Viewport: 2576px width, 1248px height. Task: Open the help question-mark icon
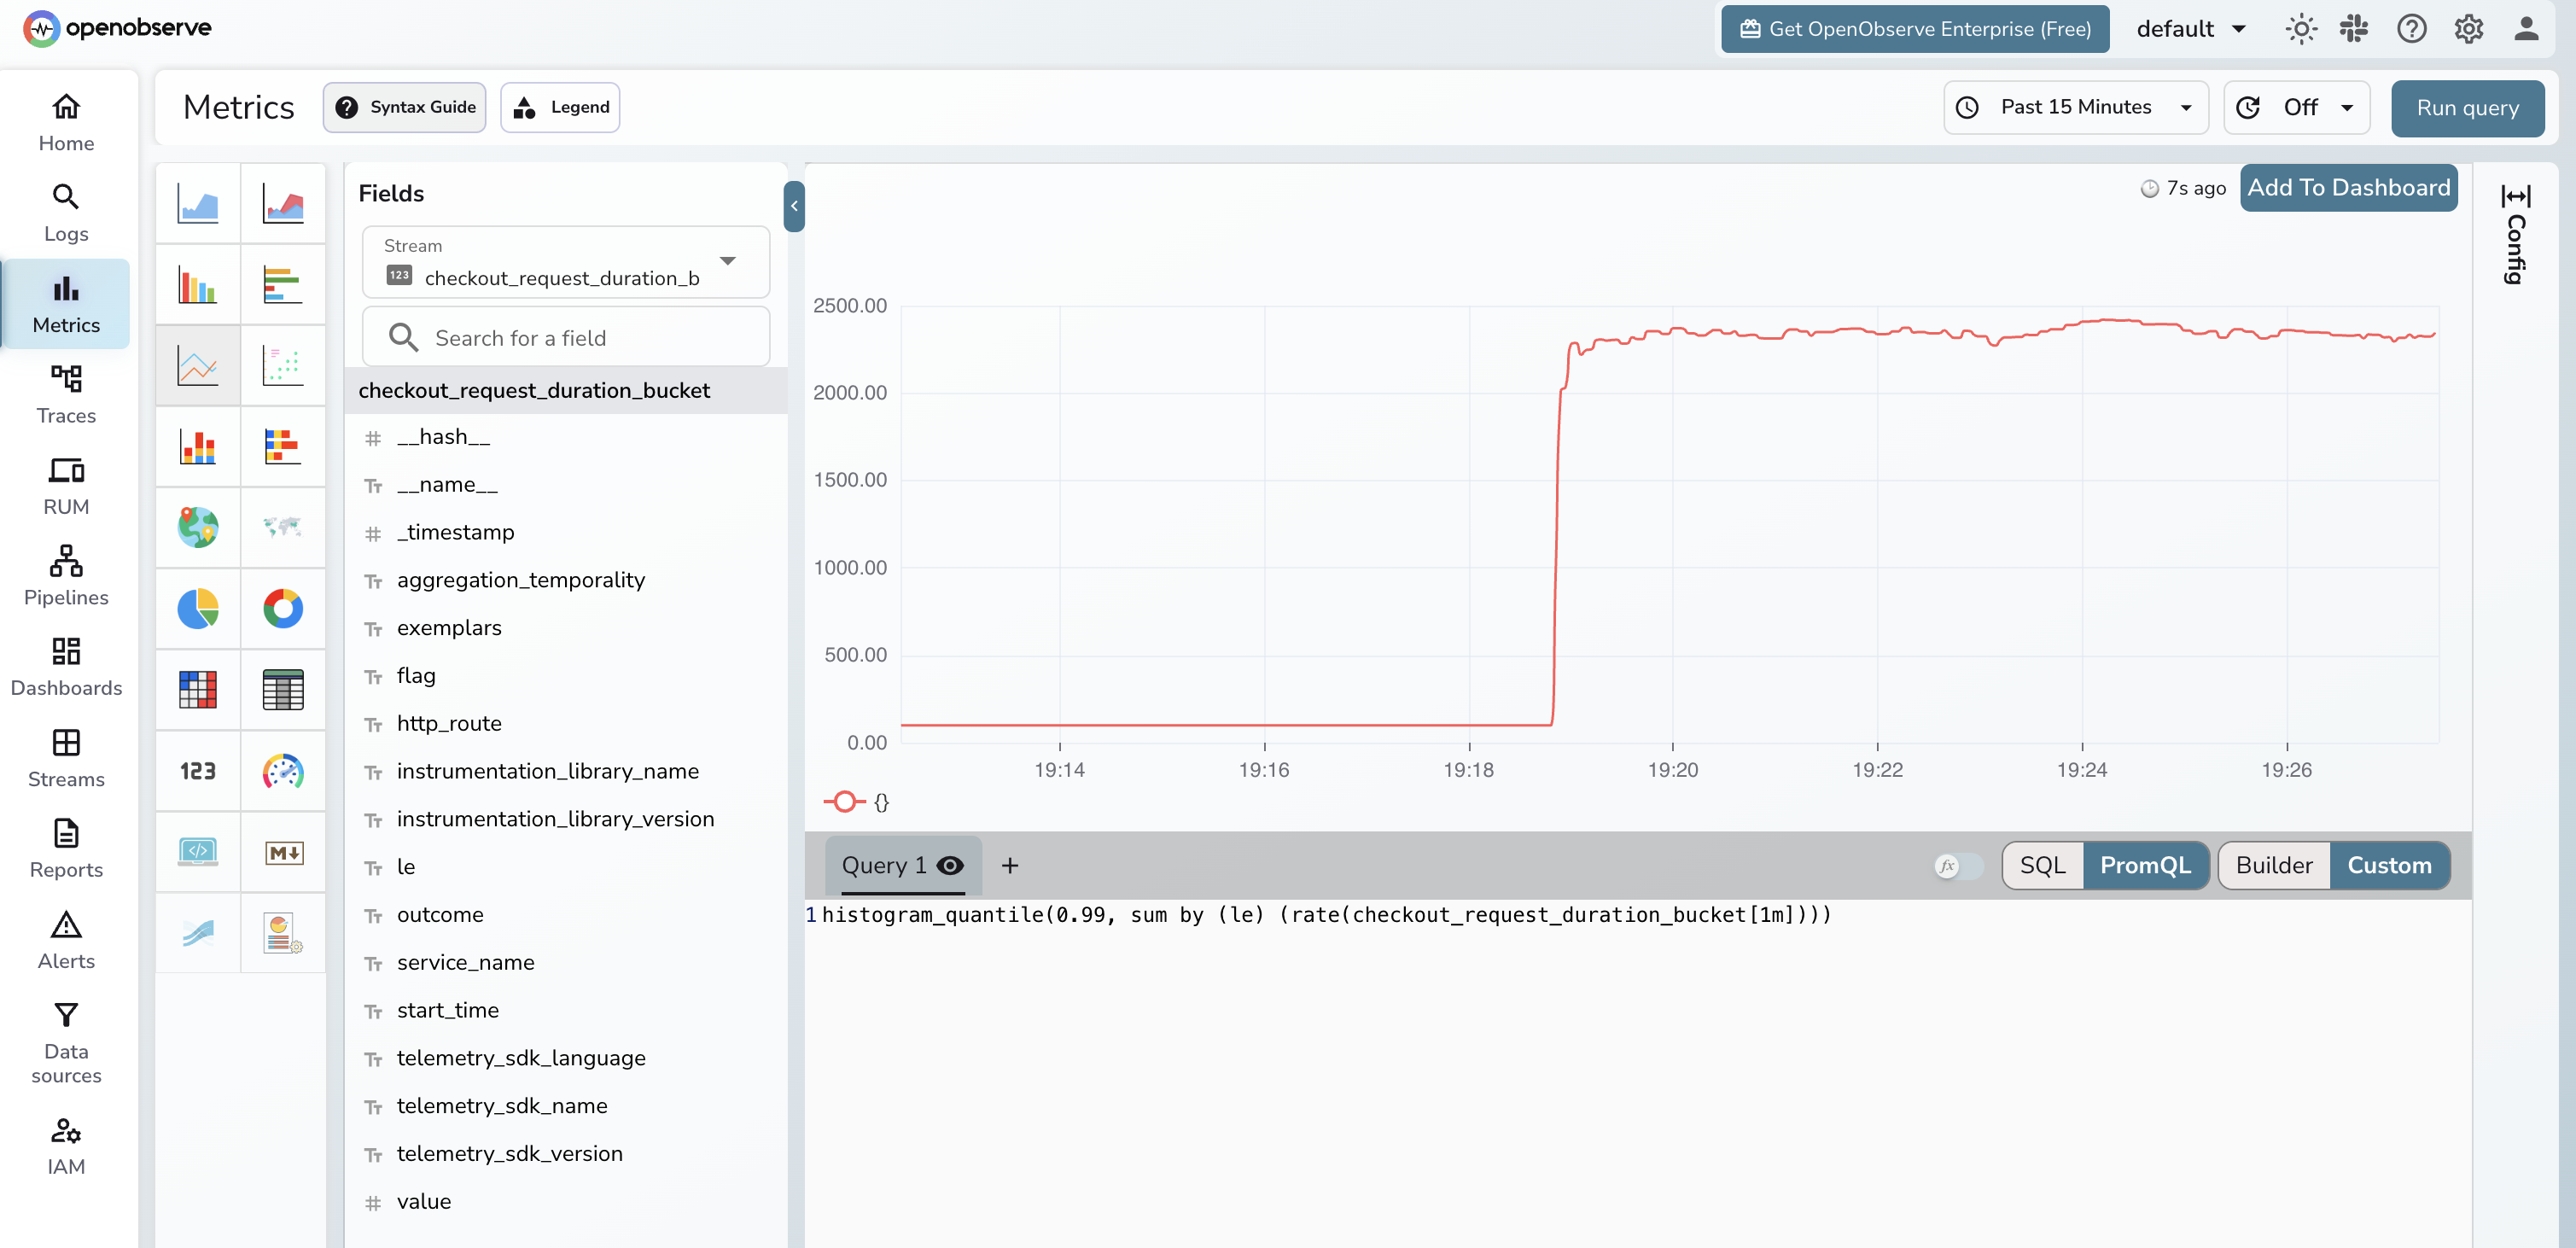coord(2411,29)
